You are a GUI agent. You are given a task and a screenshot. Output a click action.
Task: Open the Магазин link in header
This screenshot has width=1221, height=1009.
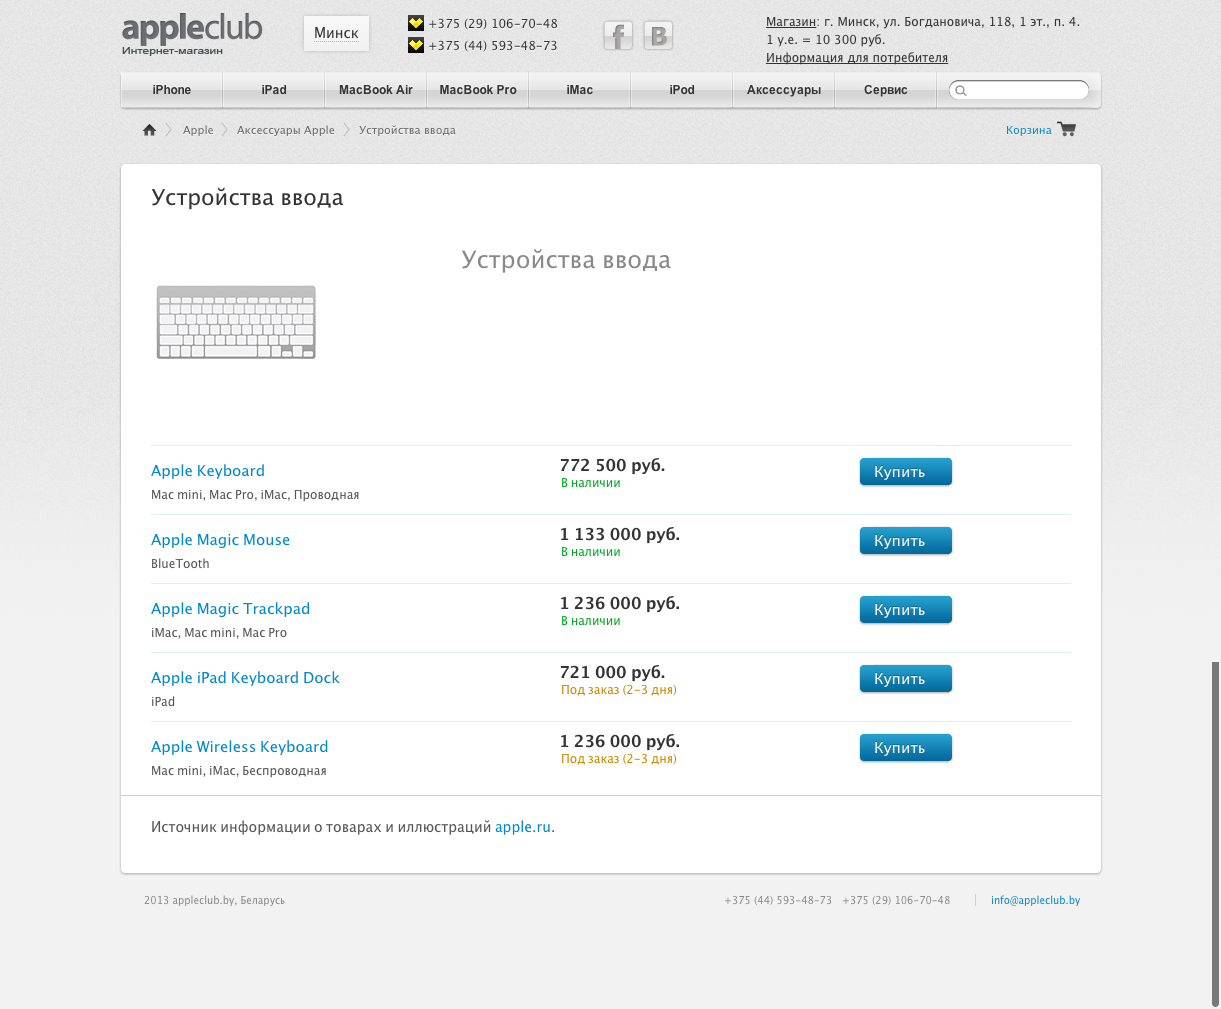(791, 22)
